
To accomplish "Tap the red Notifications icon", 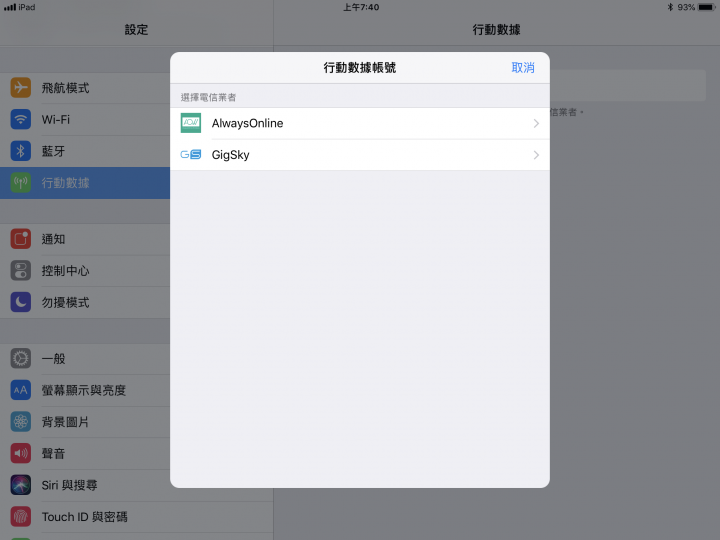I will coord(21,239).
